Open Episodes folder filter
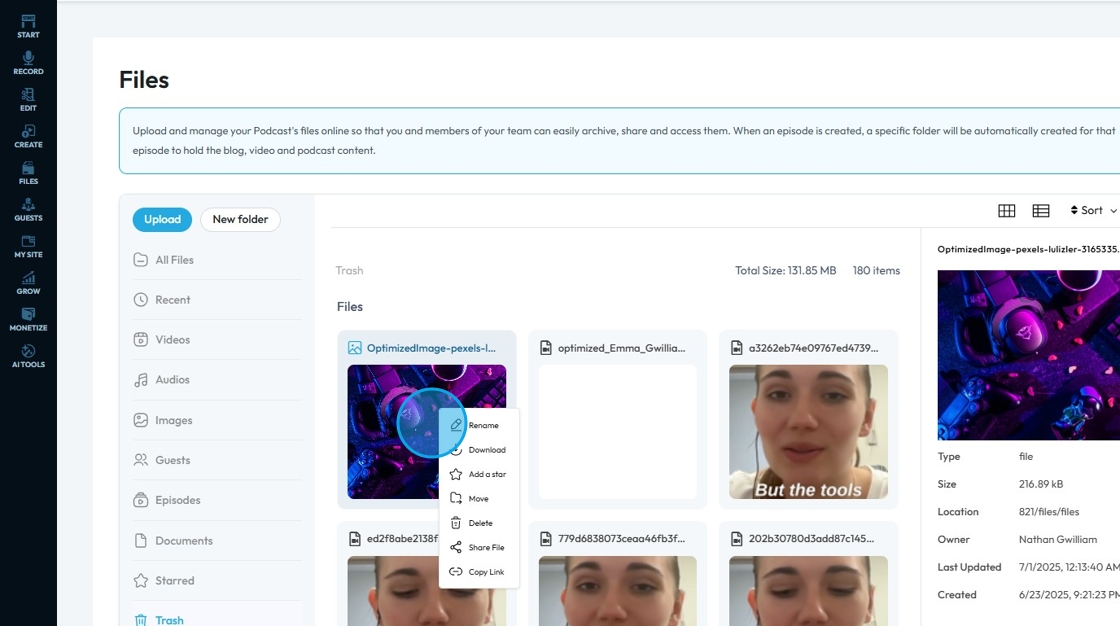Screen dimensions: 1120x626 pyautogui.click(x=217, y=500)
